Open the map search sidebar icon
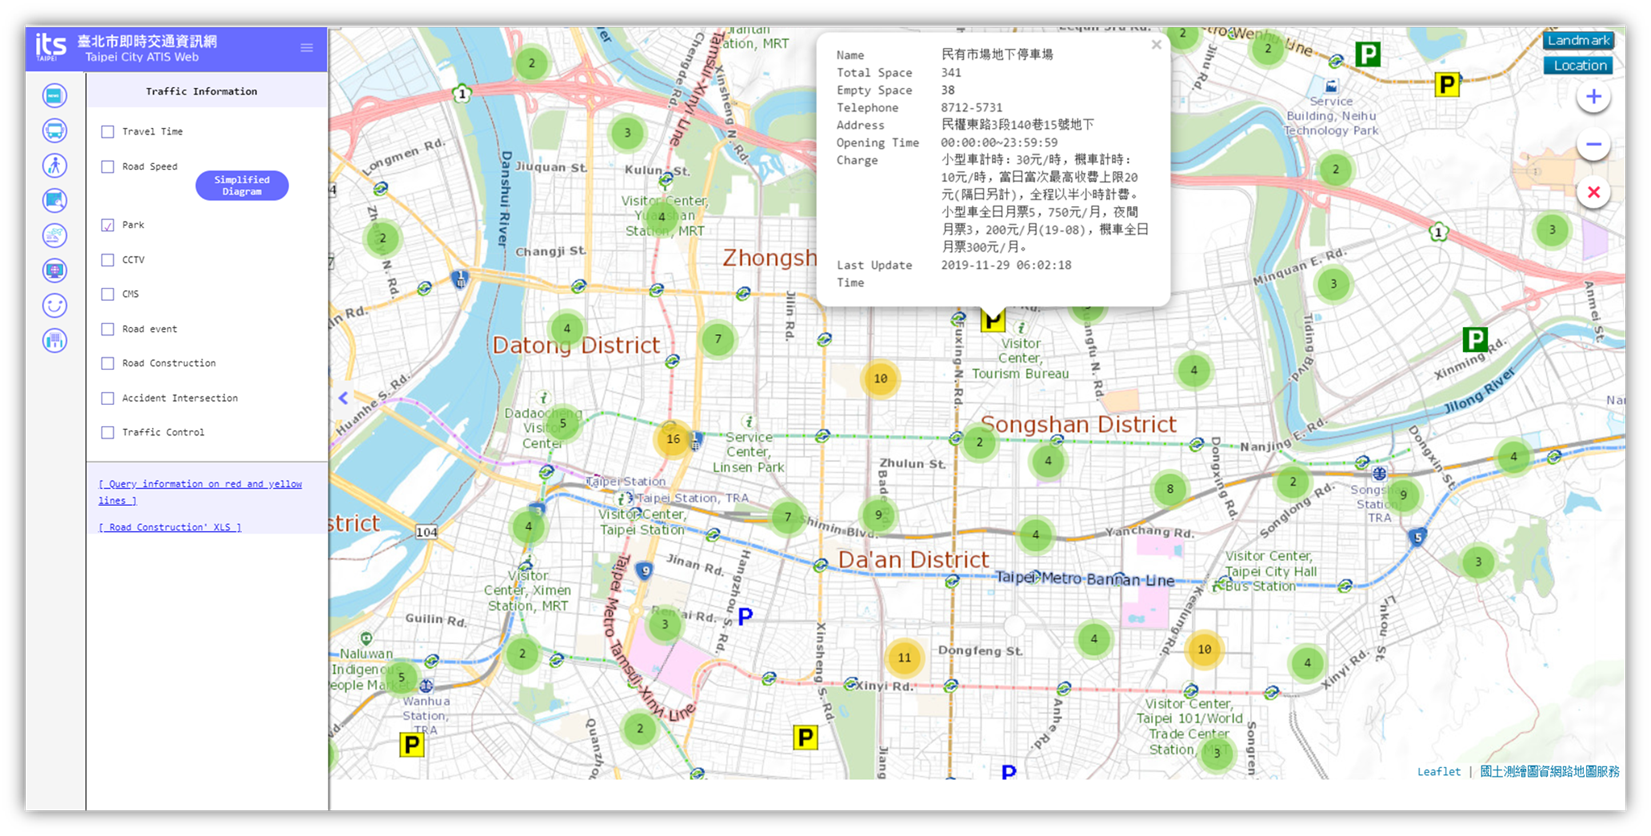Image resolution: width=1651 pixels, height=836 pixels. click(55, 201)
